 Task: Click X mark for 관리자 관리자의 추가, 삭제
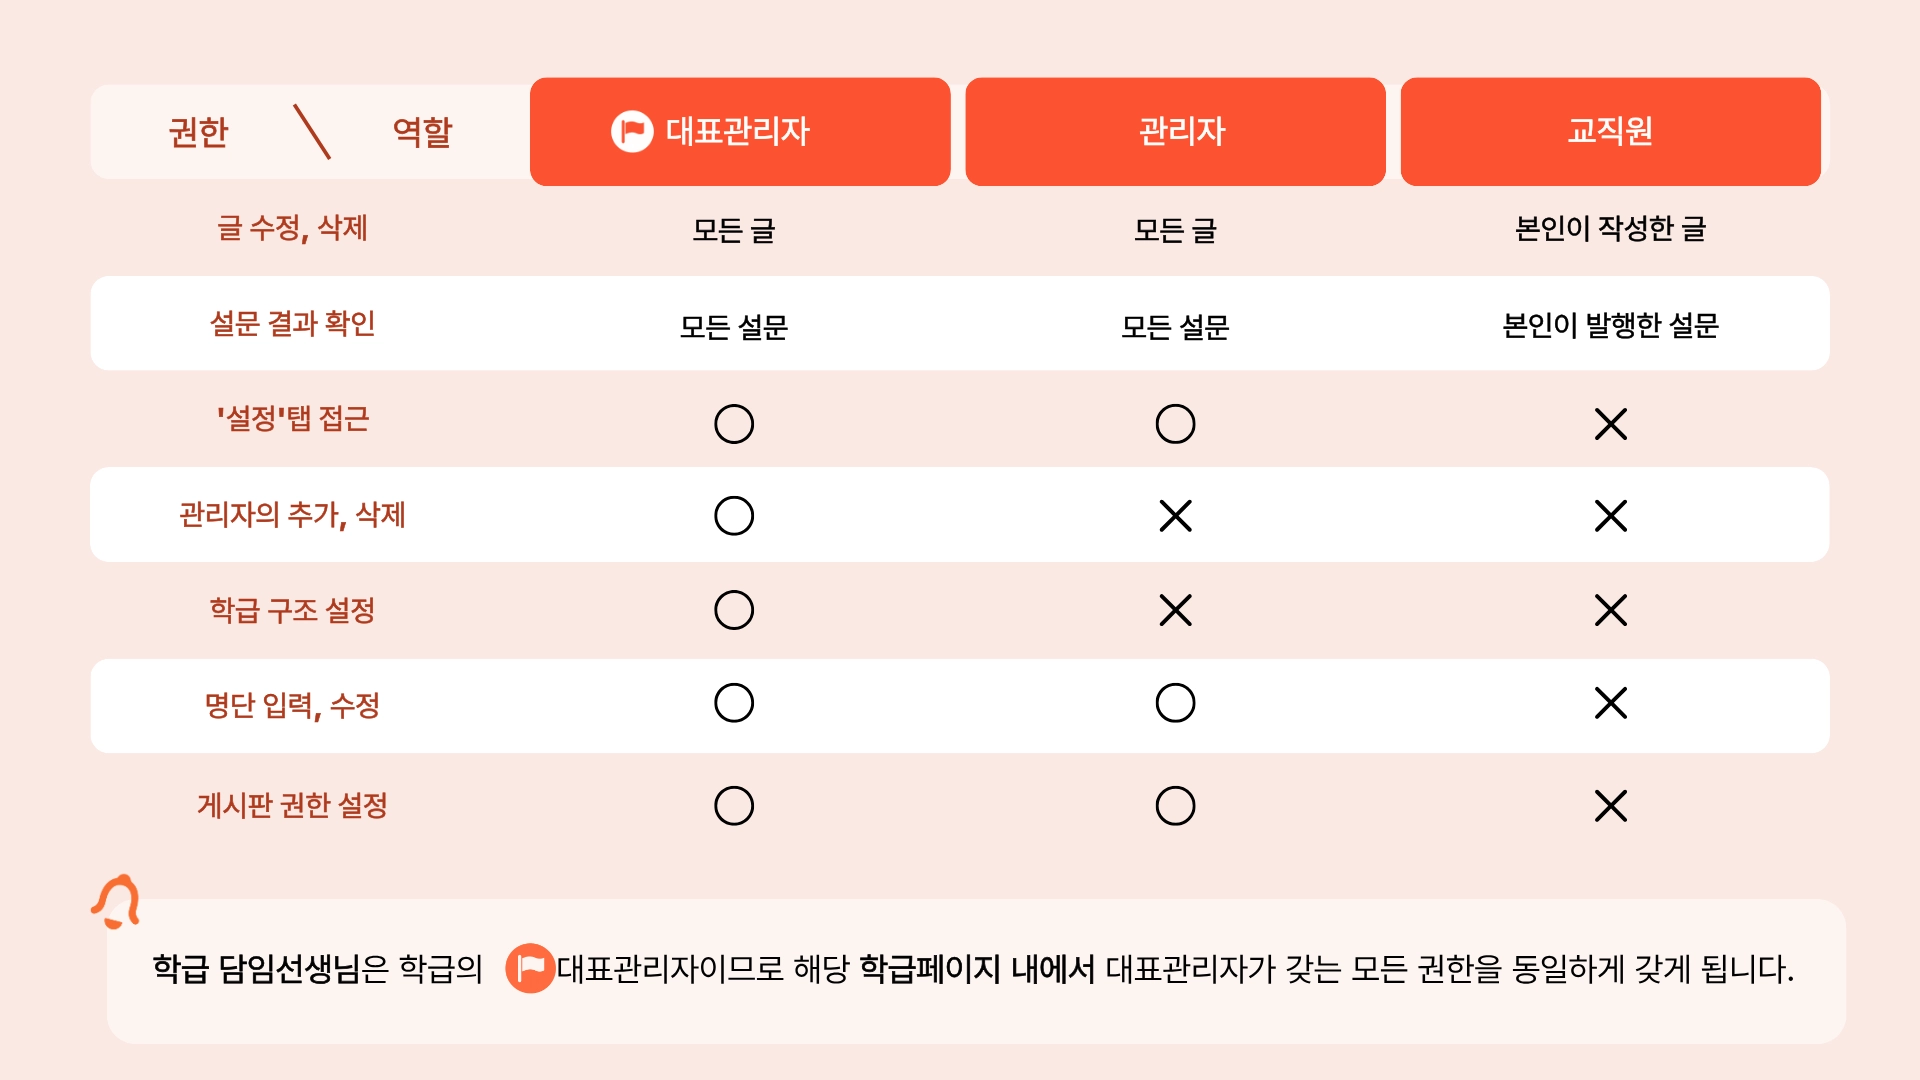[x=1175, y=516]
